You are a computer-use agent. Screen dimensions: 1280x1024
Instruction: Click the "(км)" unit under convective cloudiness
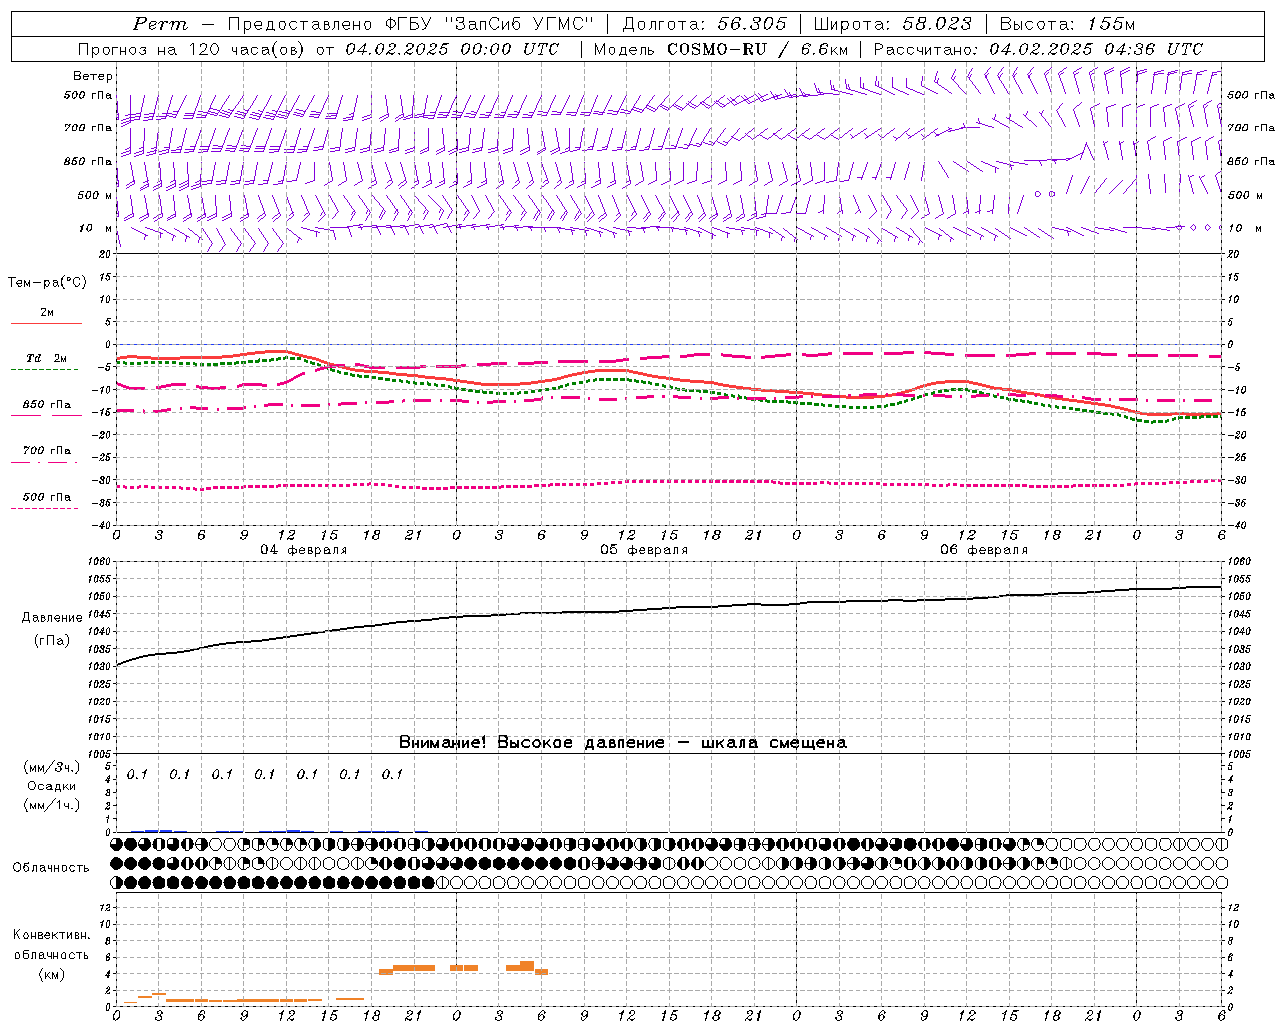(x=51, y=974)
